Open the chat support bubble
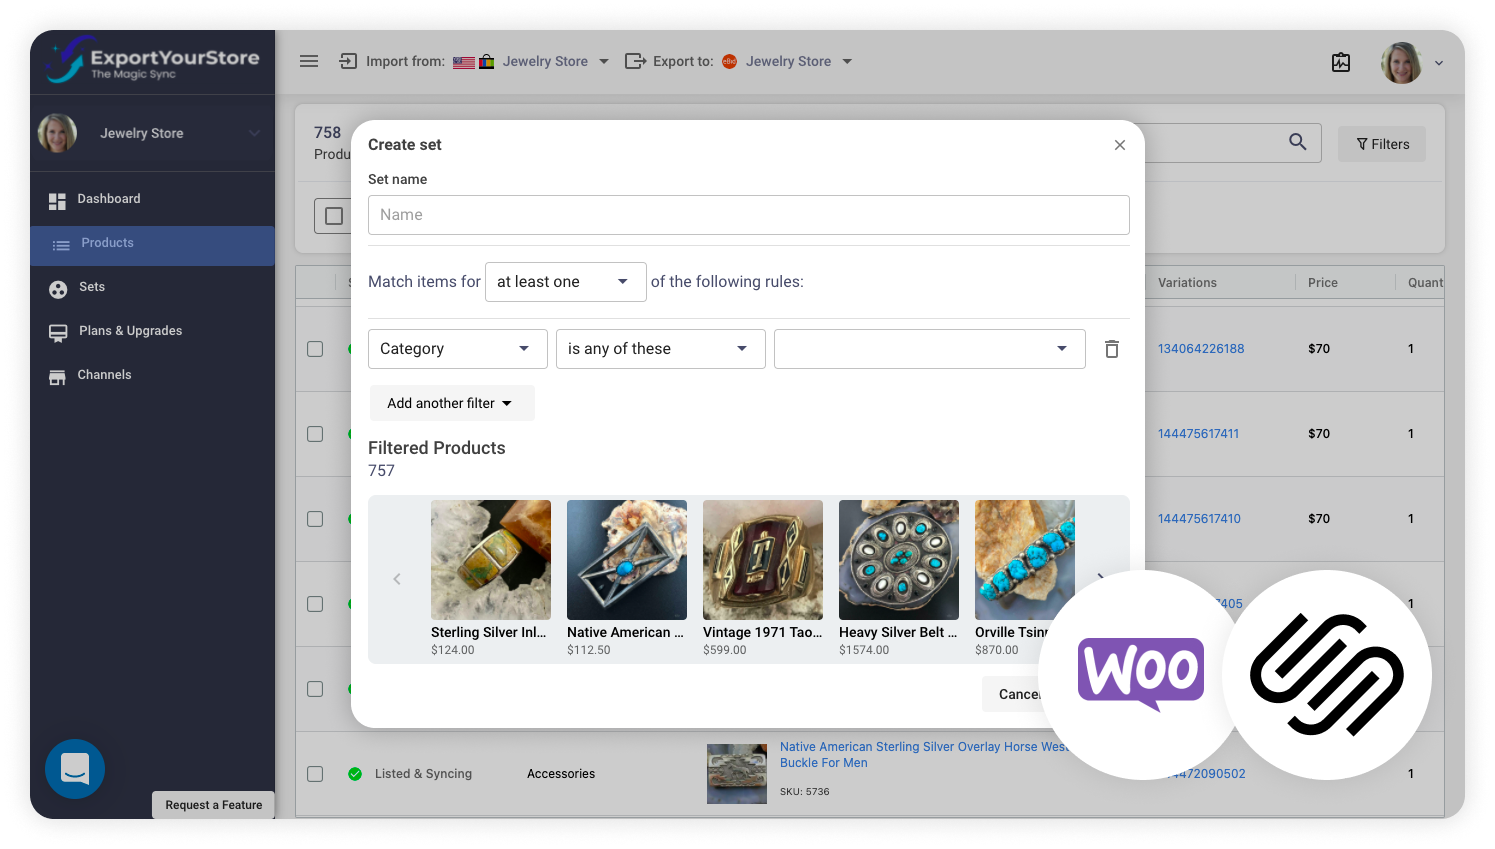 coord(75,769)
